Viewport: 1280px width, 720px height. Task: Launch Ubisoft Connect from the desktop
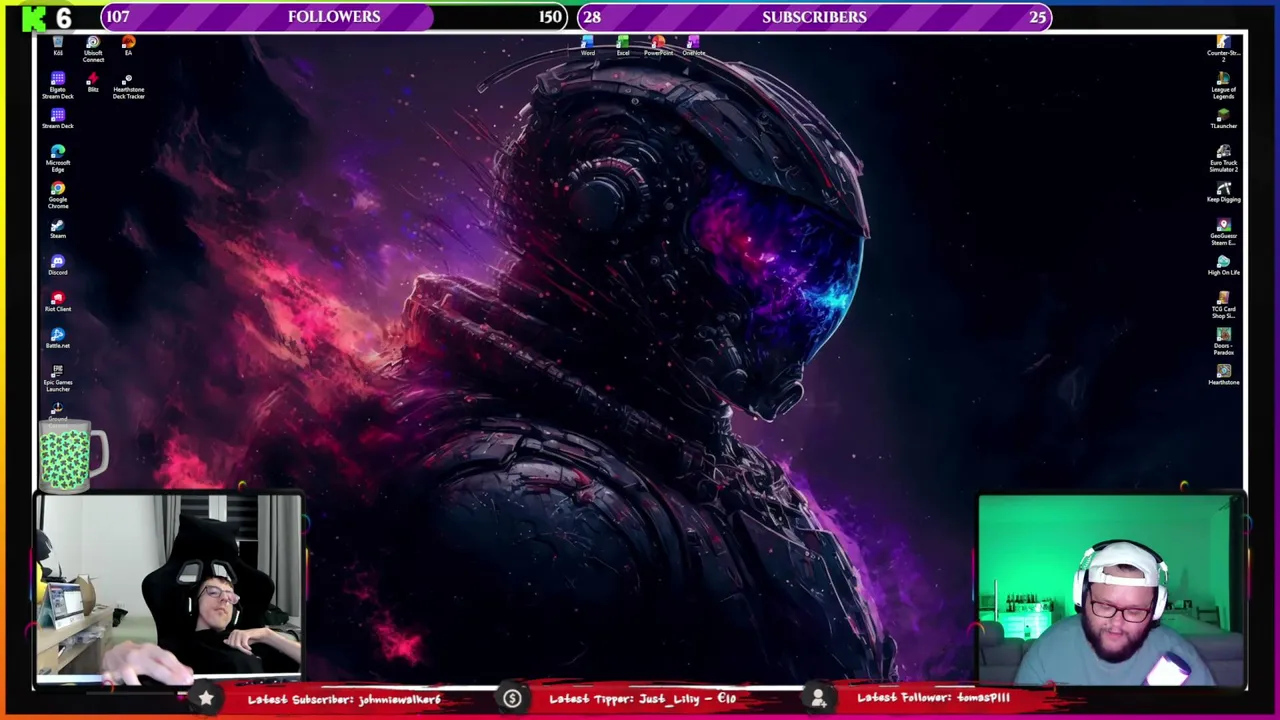(93, 49)
